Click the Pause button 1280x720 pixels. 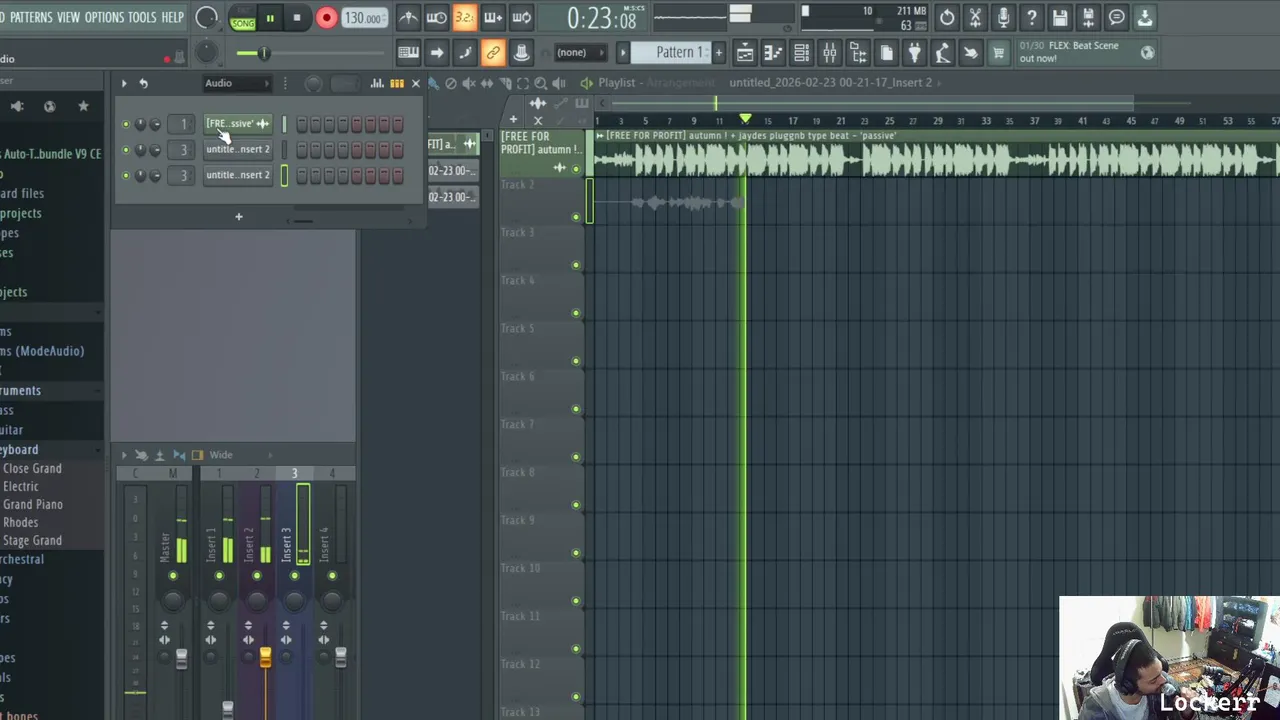coord(270,18)
